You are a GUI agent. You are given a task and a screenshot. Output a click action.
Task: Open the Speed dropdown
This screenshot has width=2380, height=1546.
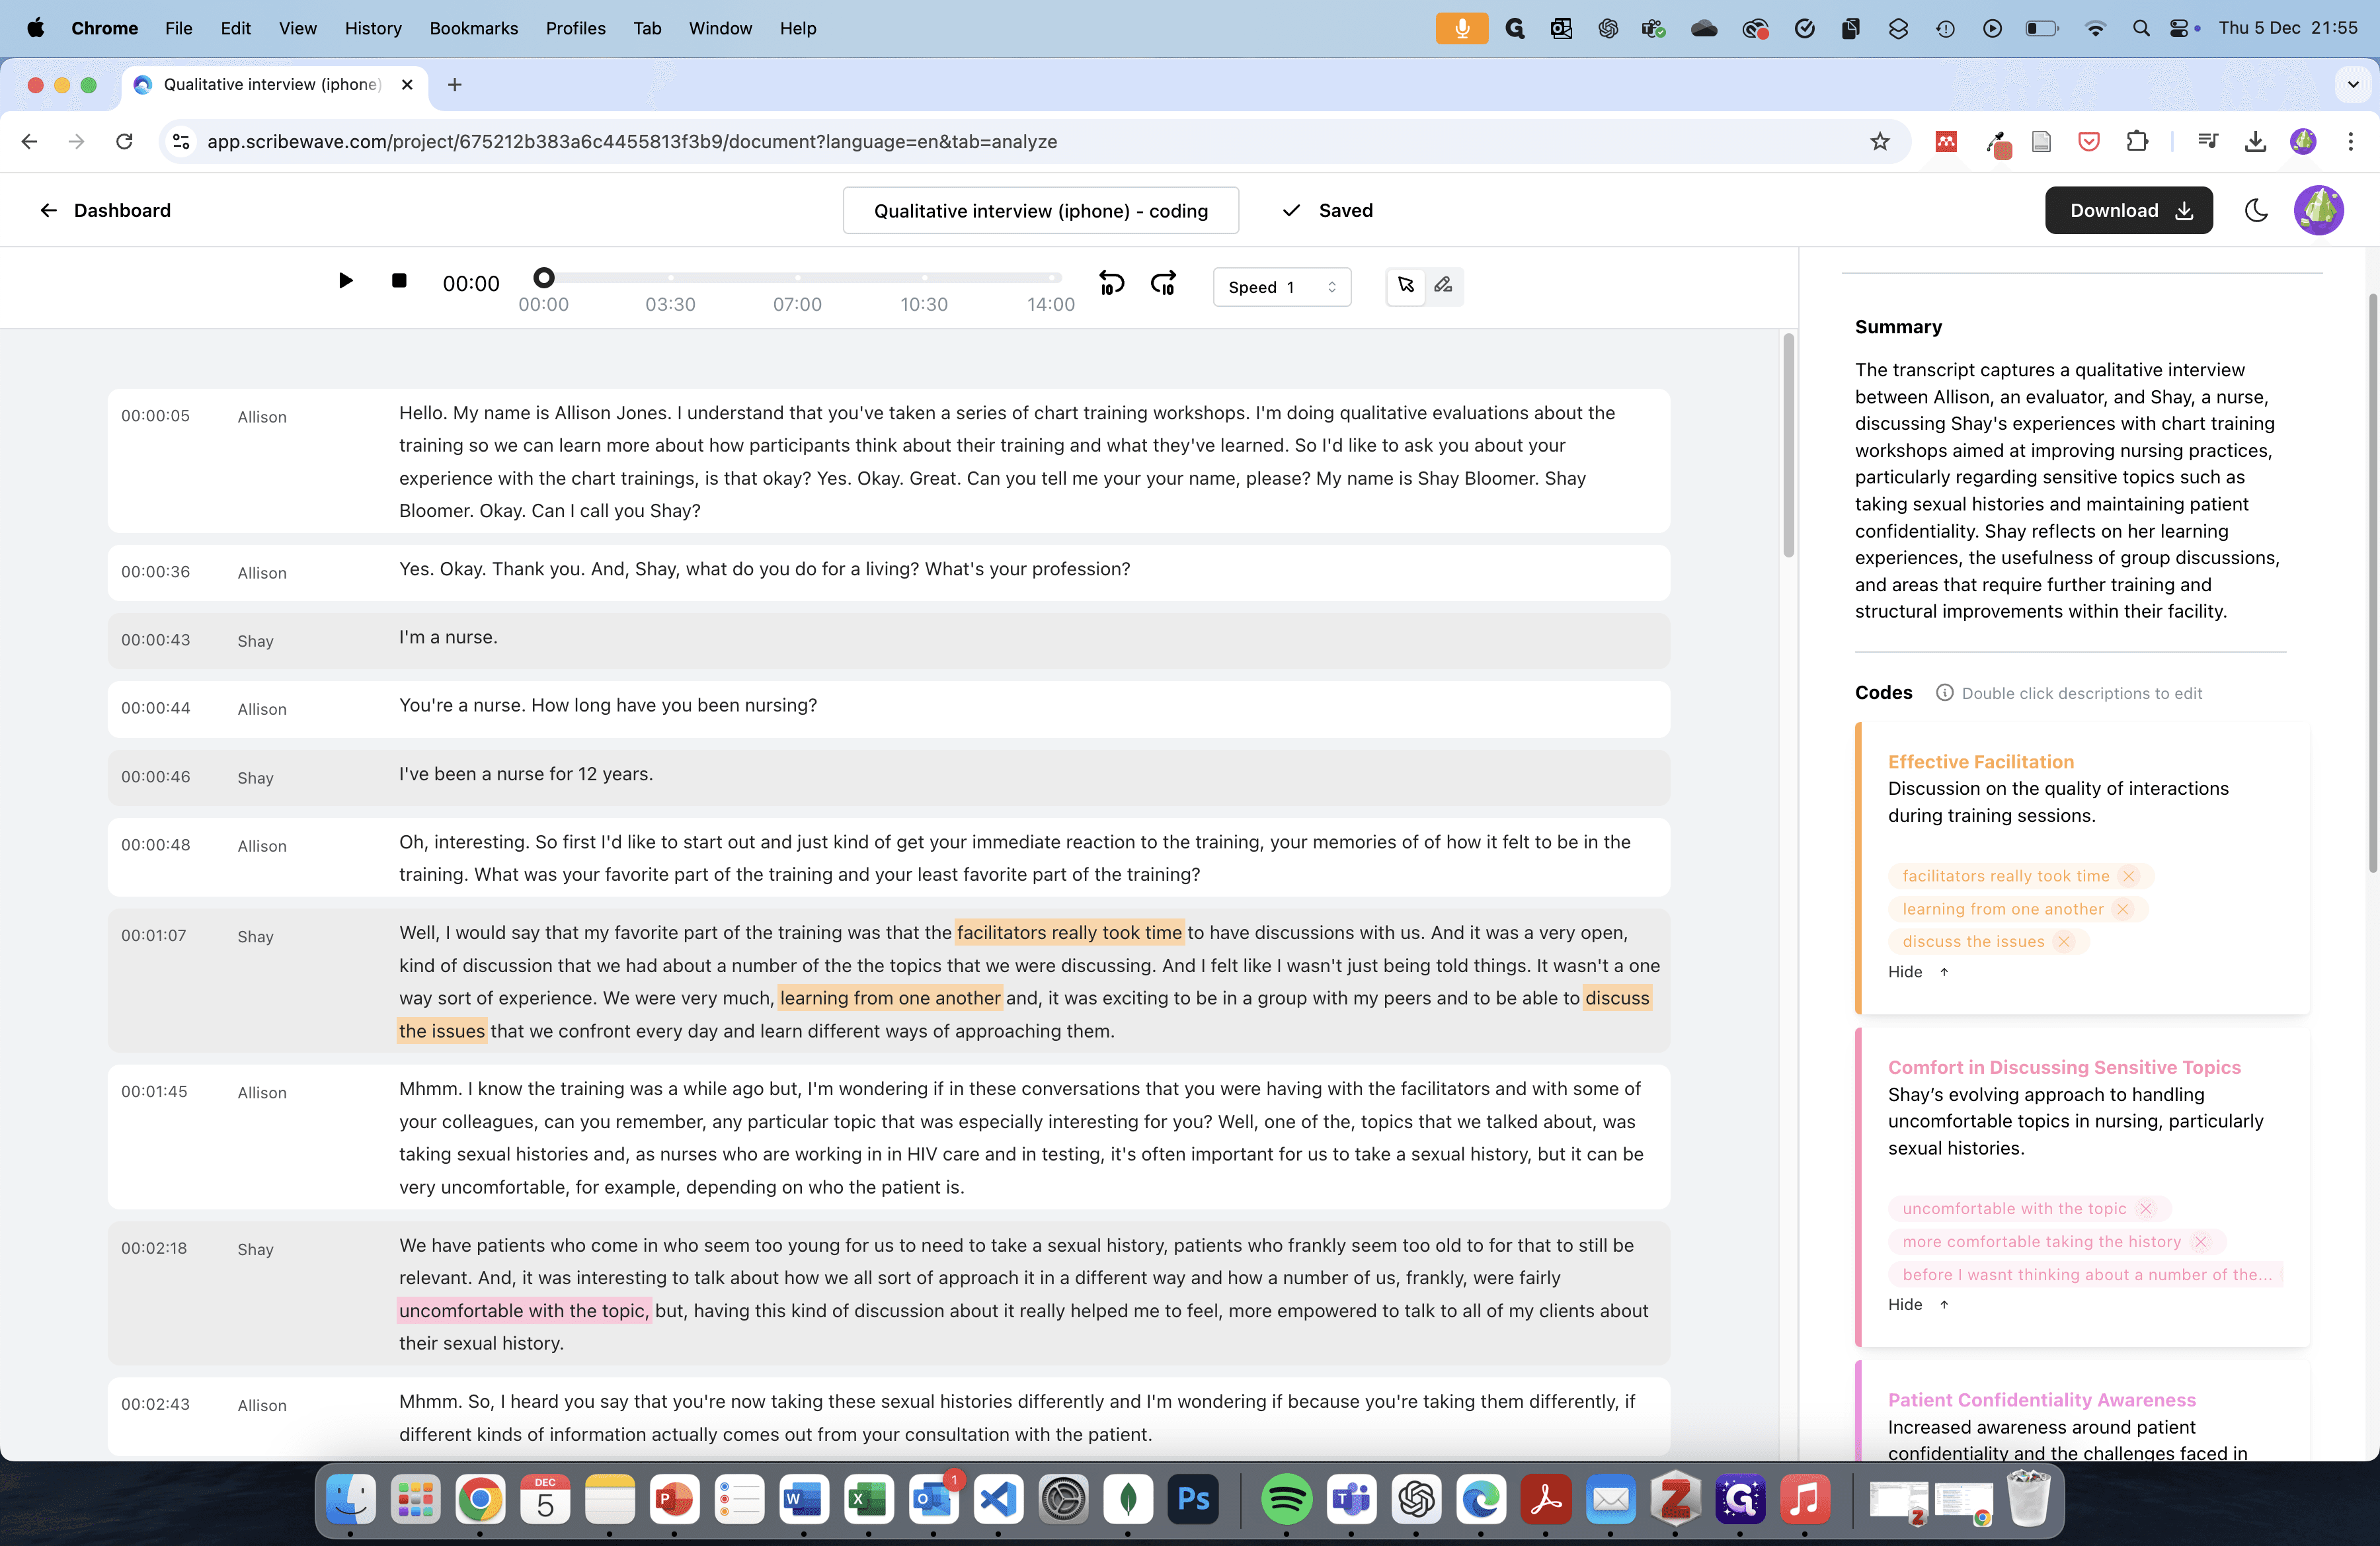click(x=1281, y=287)
